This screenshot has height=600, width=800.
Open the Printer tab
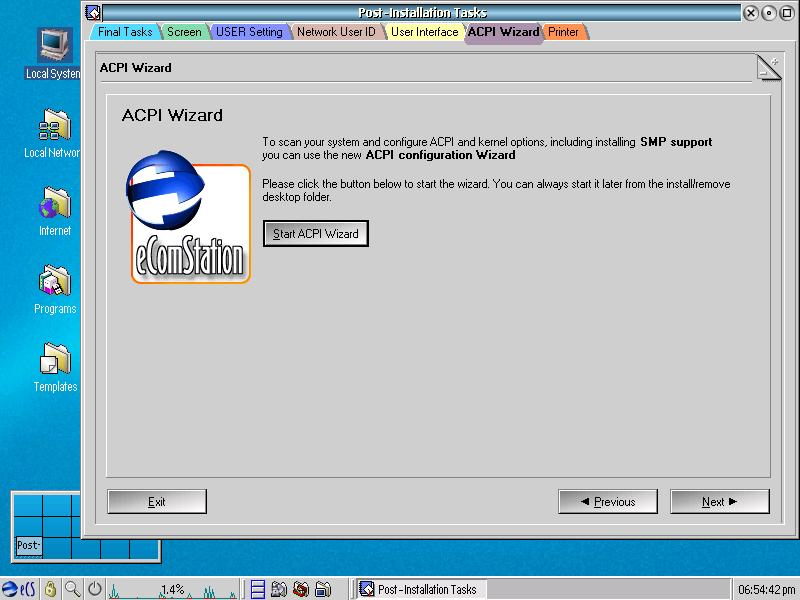click(564, 32)
